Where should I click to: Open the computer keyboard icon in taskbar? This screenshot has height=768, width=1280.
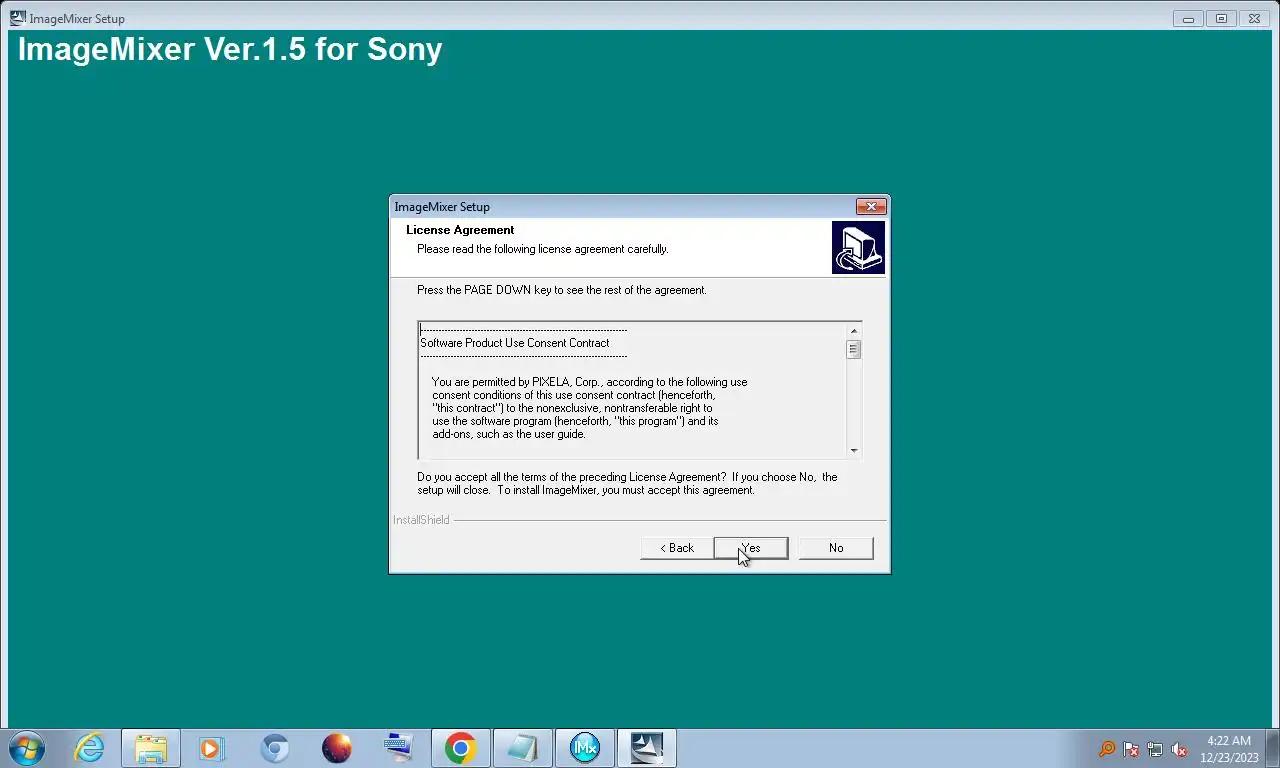coord(399,748)
